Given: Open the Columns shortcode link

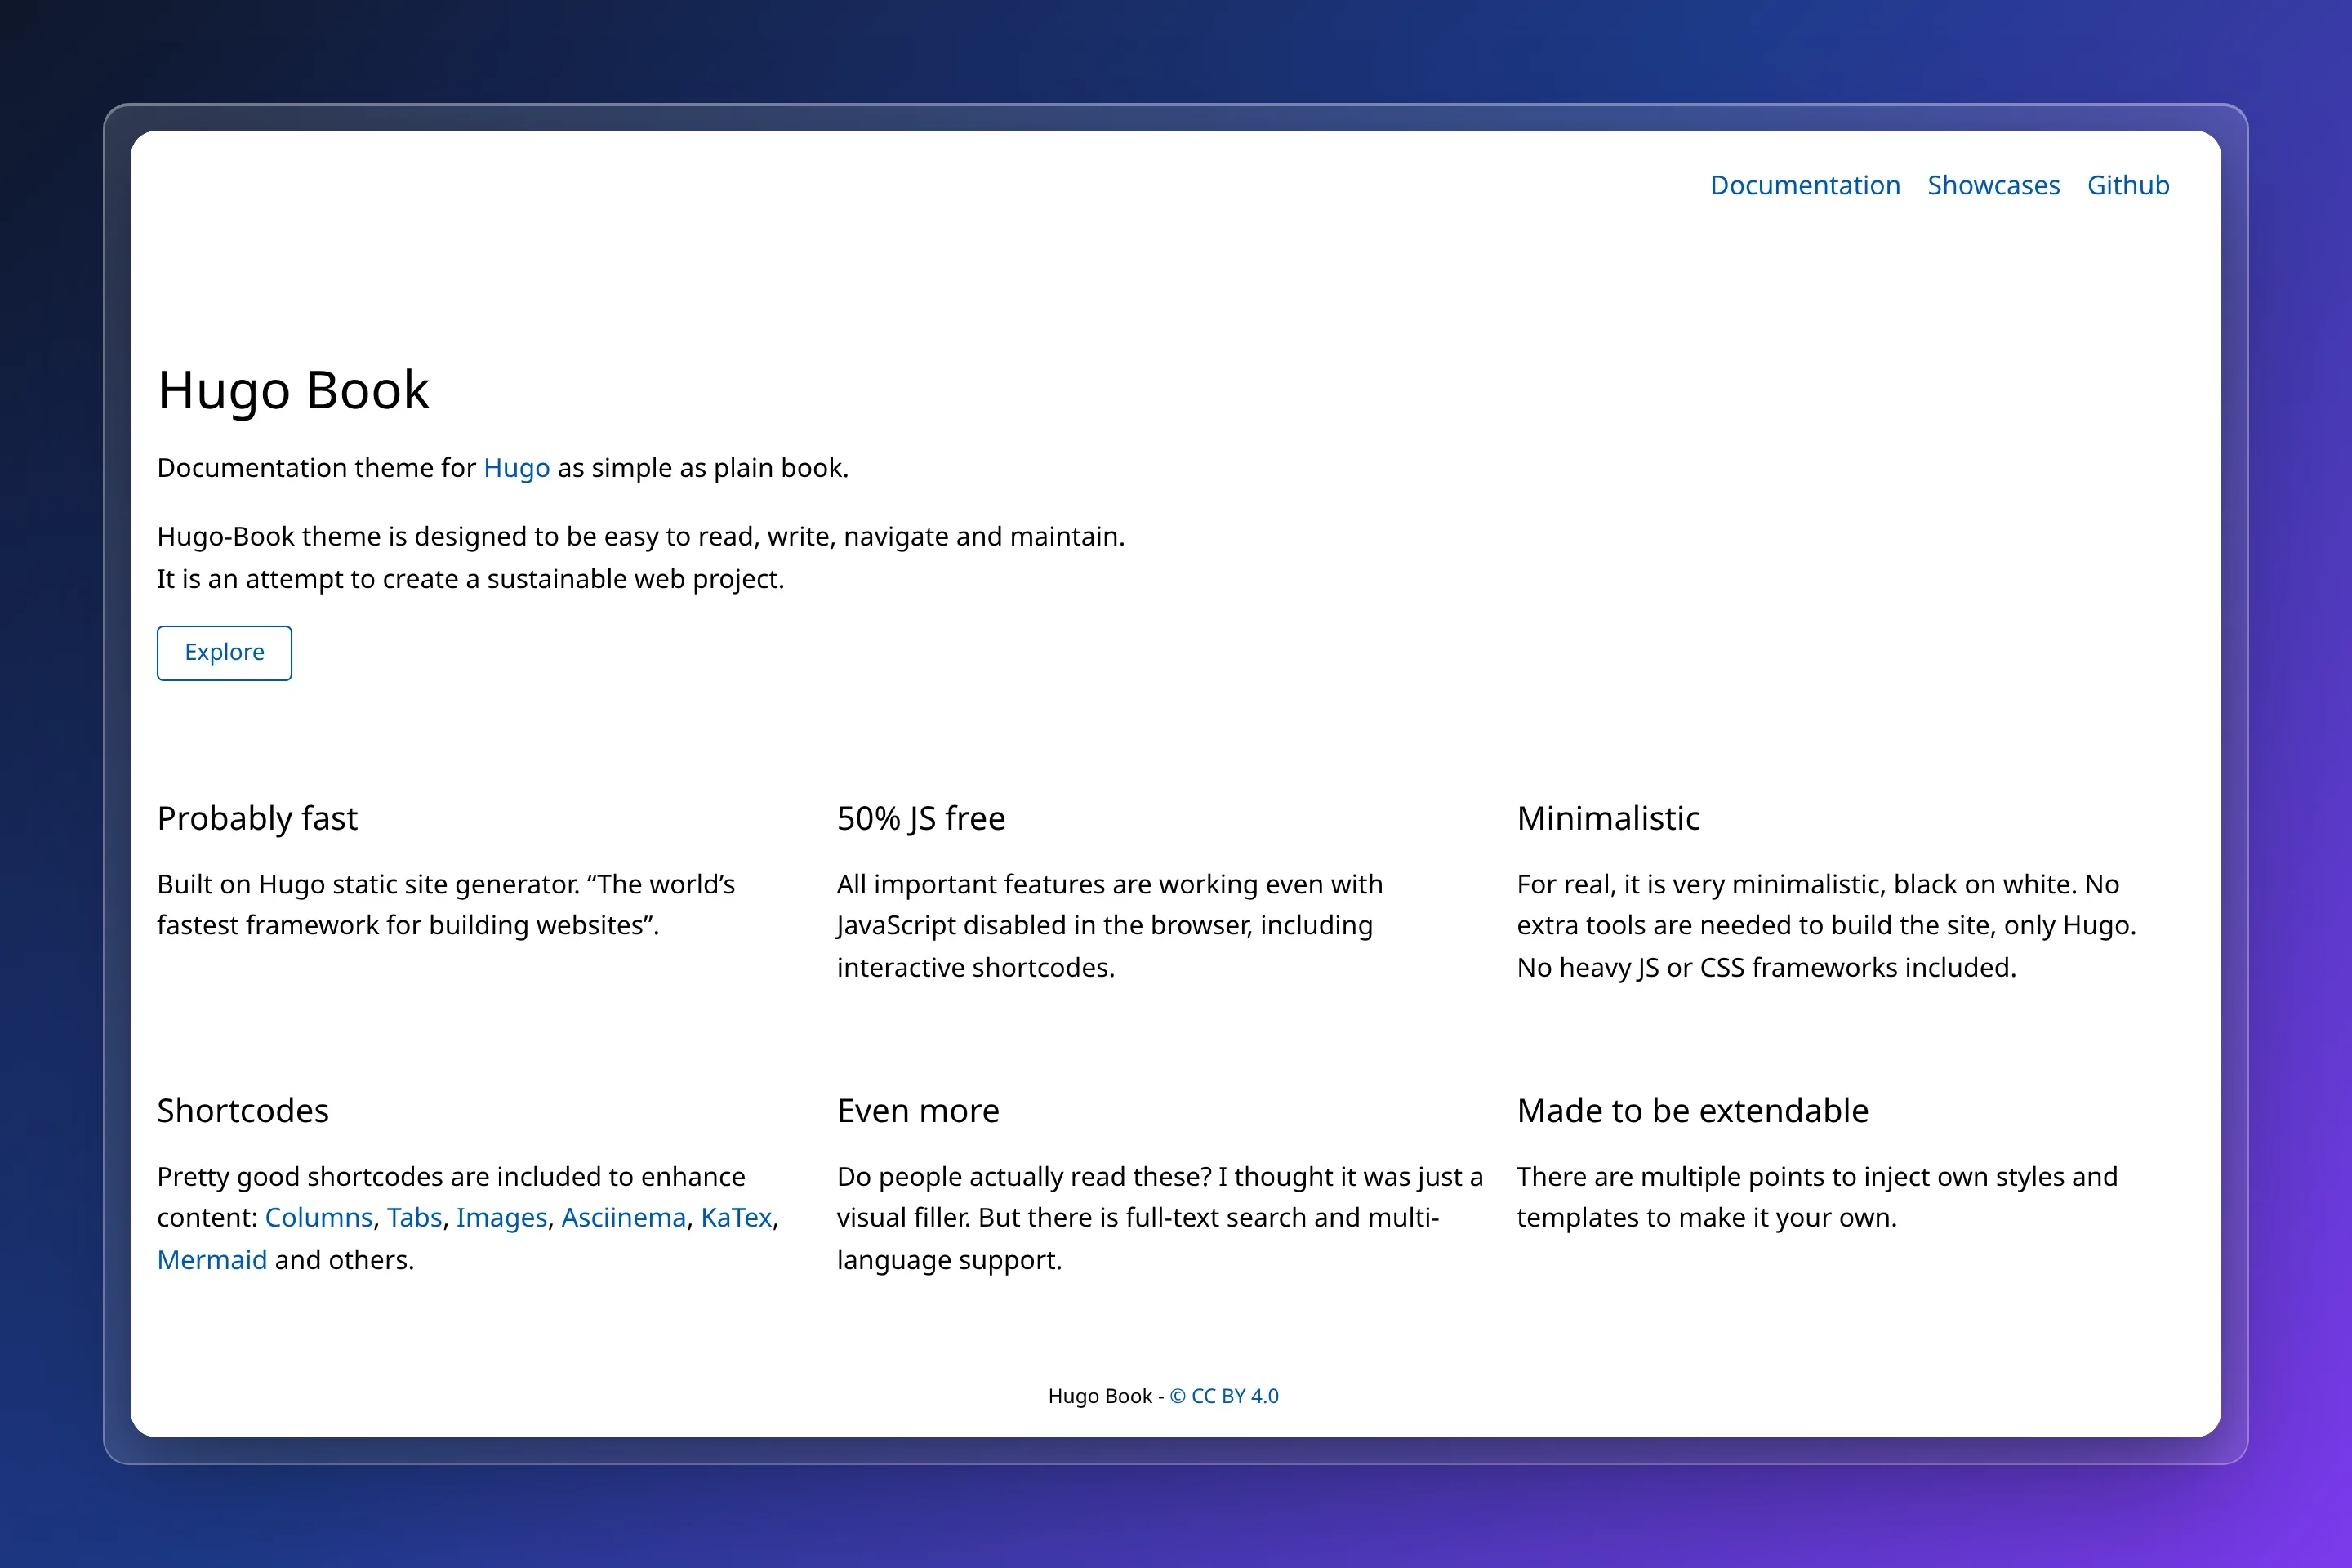Looking at the screenshot, I should pyautogui.click(x=318, y=1217).
